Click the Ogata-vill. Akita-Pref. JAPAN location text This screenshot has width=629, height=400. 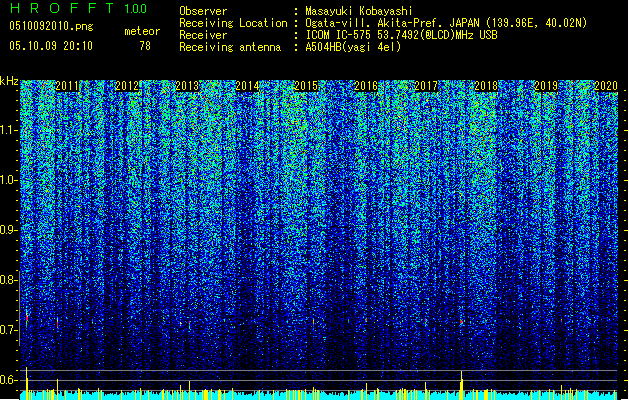tap(446, 23)
